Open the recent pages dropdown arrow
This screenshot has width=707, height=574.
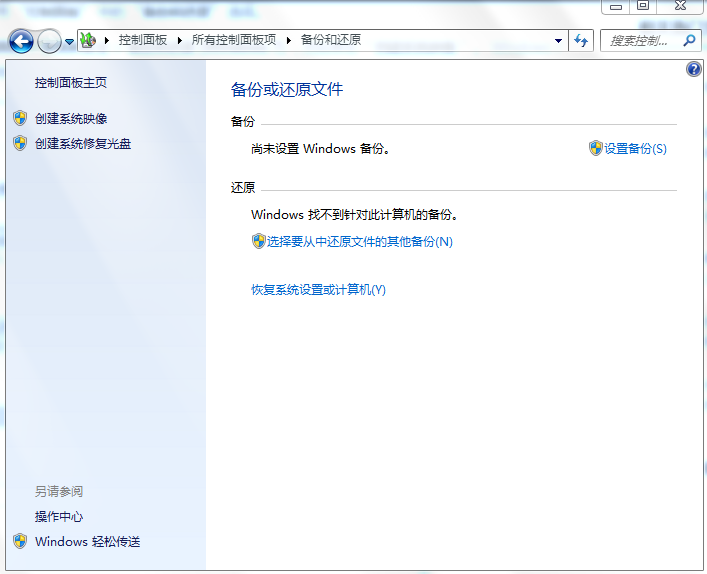[69, 41]
